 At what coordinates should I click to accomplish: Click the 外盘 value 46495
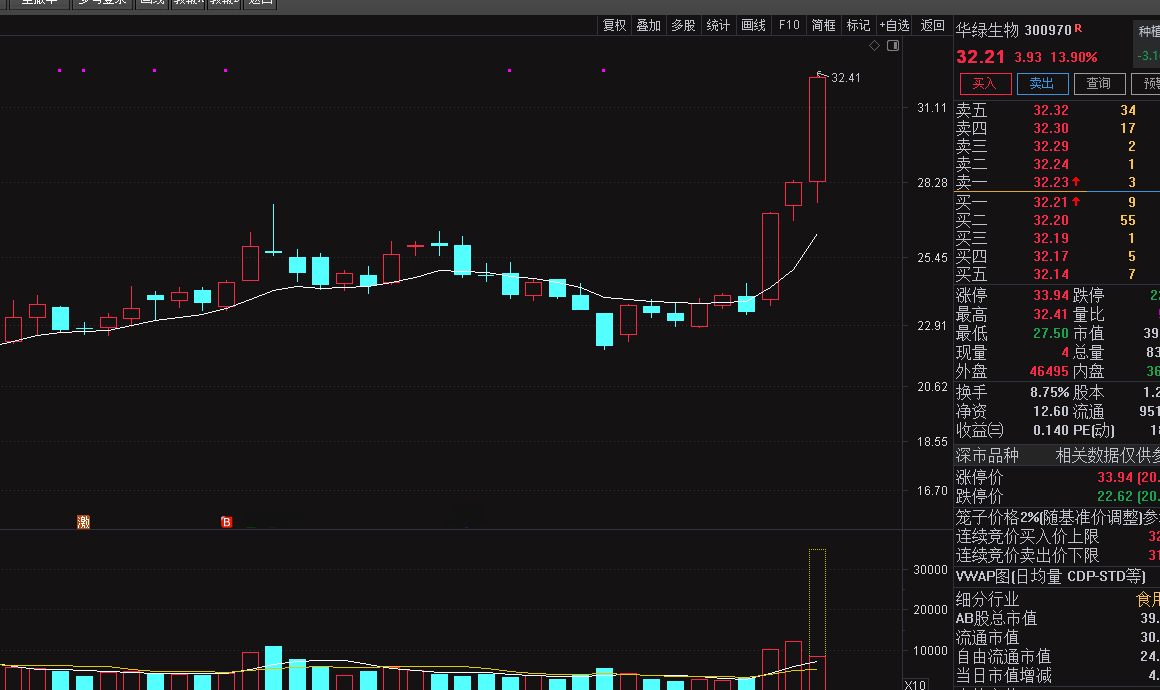(x=1049, y=371)
